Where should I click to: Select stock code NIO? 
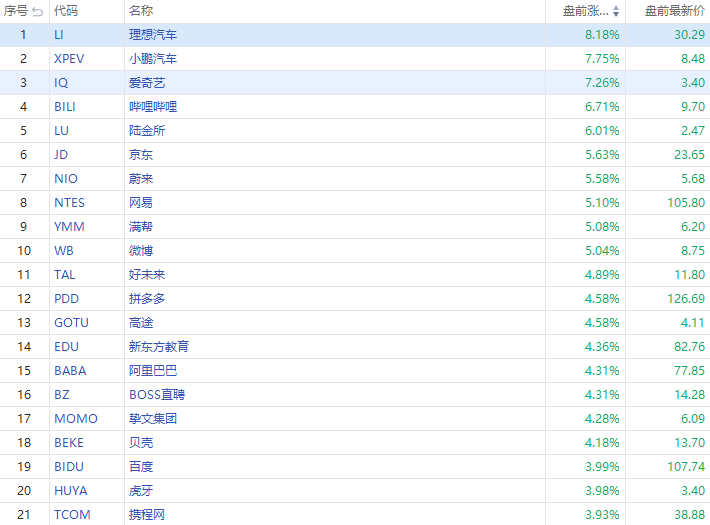66,179
